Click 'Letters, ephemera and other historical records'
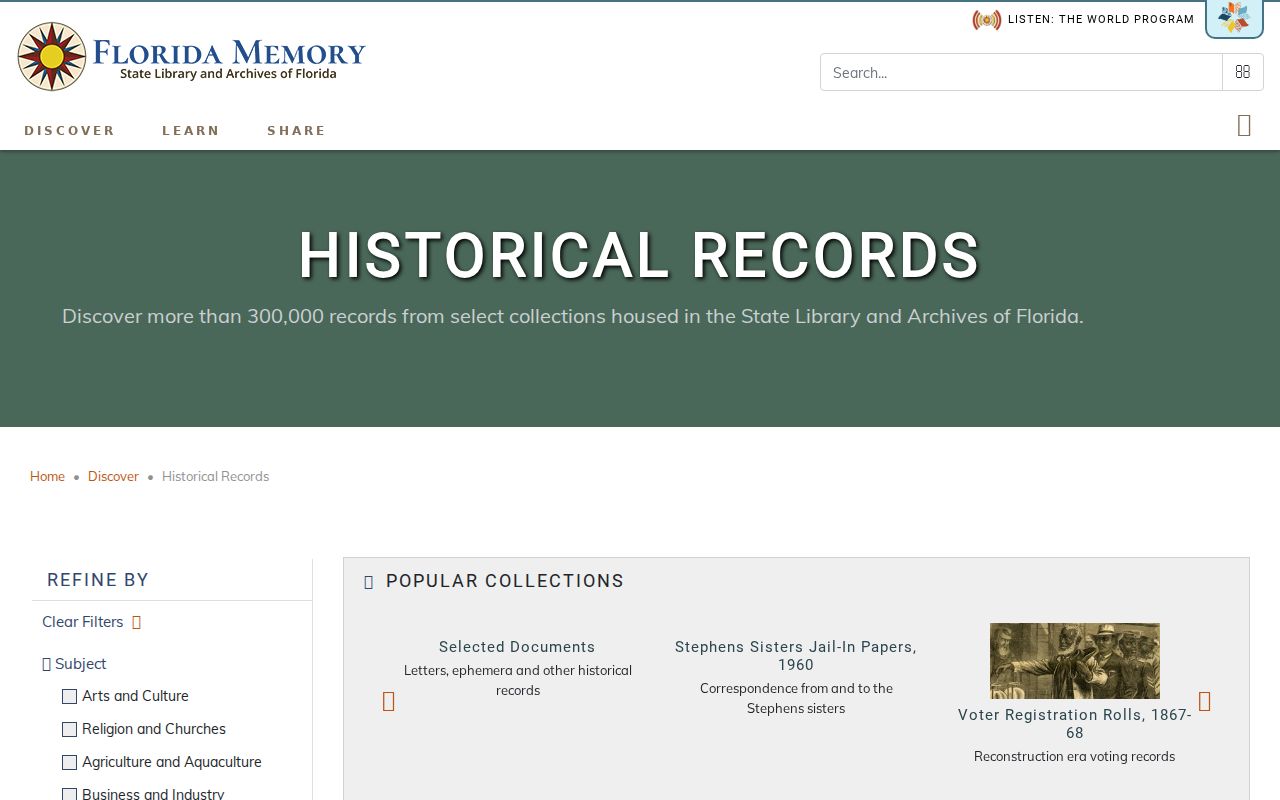This screenshot has width=1280, height=800. 518,680
